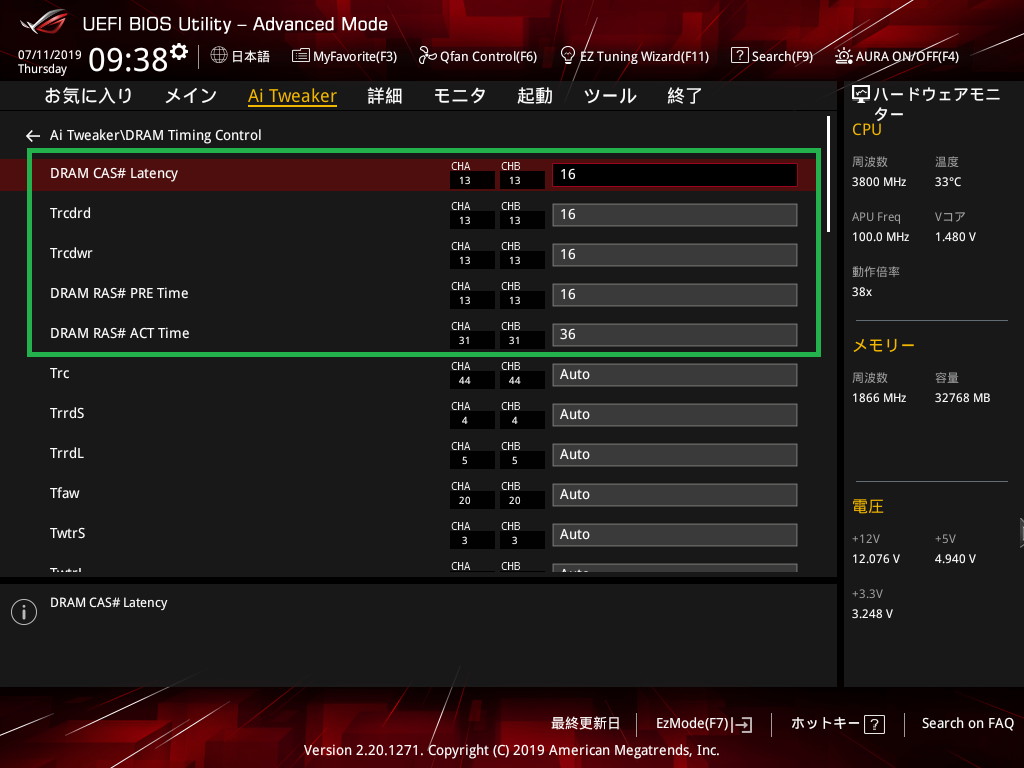Image resolution: width=1024 pixels, height=768 pixels.
Task: Click the hardware monitor icon
Action: tap(861, 95)
